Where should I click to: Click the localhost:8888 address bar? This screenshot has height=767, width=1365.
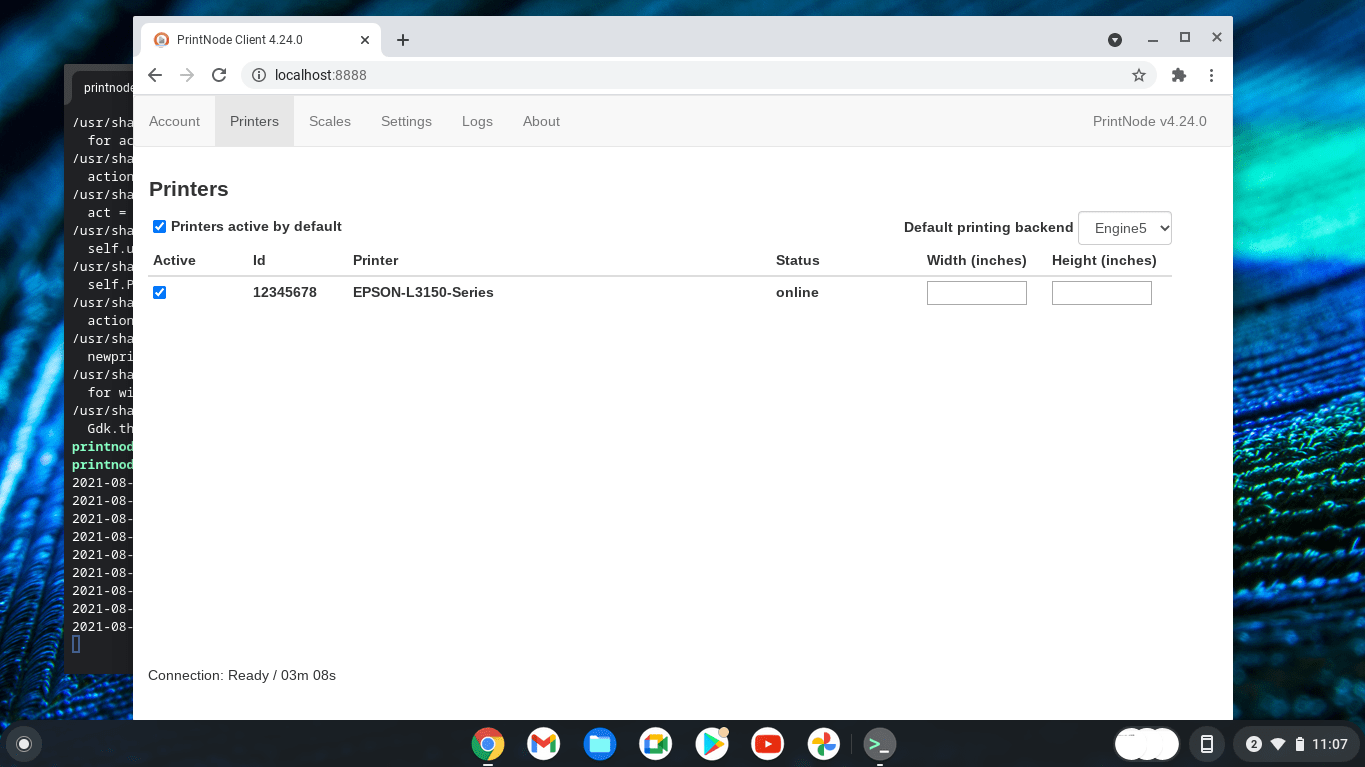tap(699, 75)
